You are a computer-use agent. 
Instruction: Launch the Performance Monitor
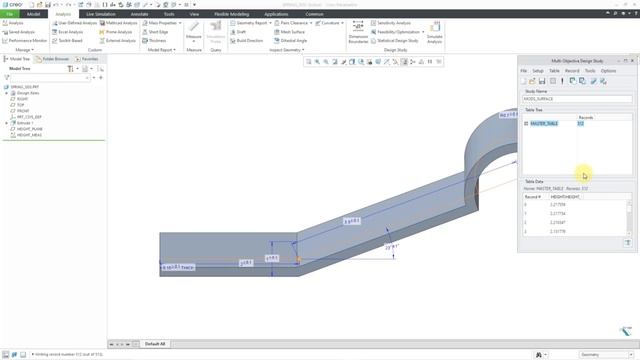click(x=24, y=41)
